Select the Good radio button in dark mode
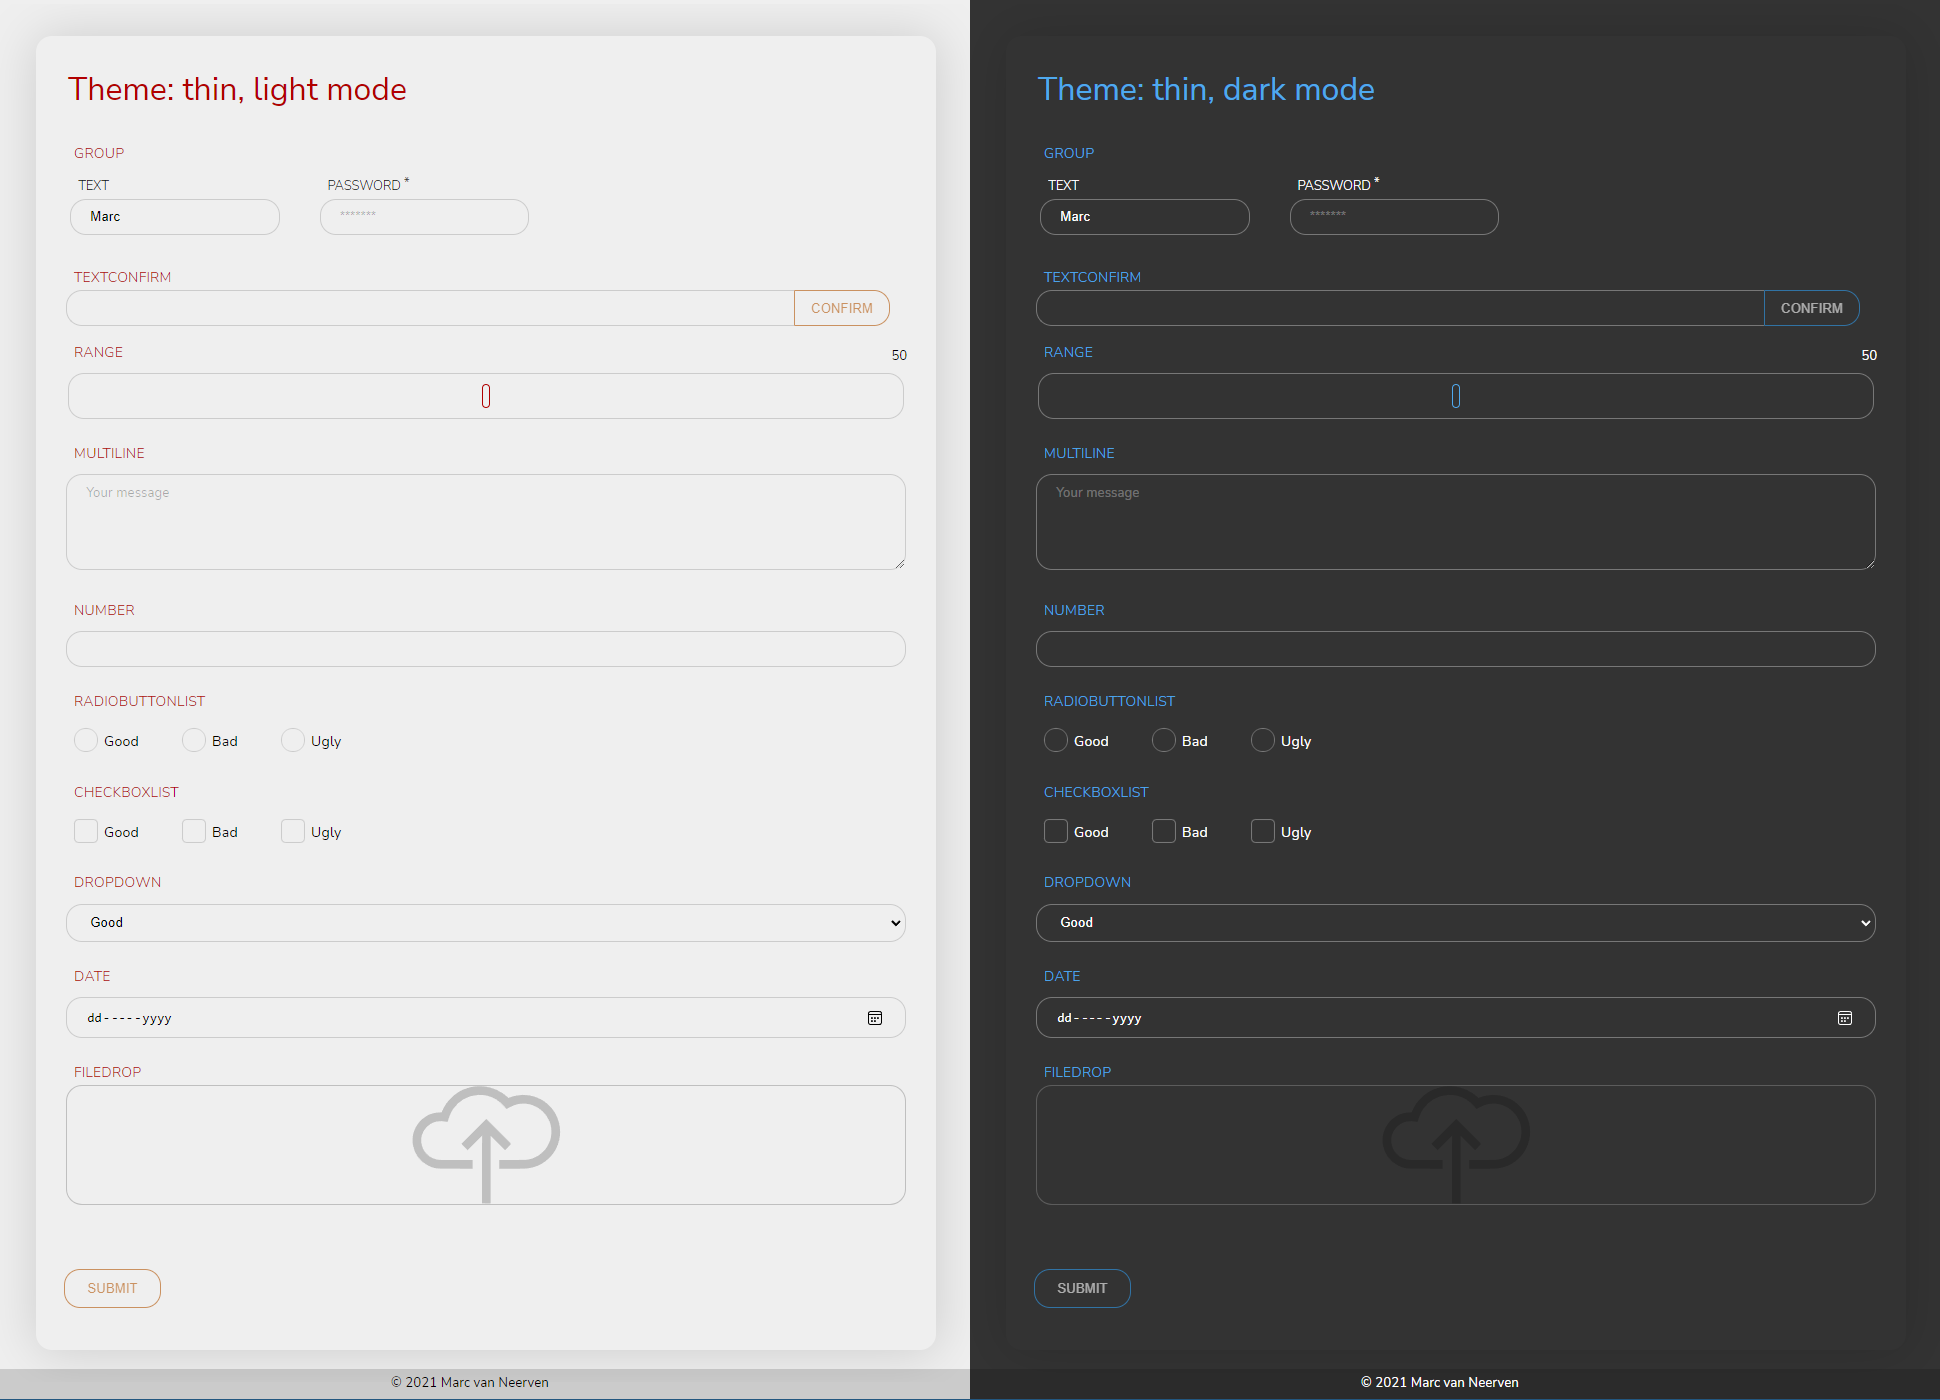 point(1056,740)
